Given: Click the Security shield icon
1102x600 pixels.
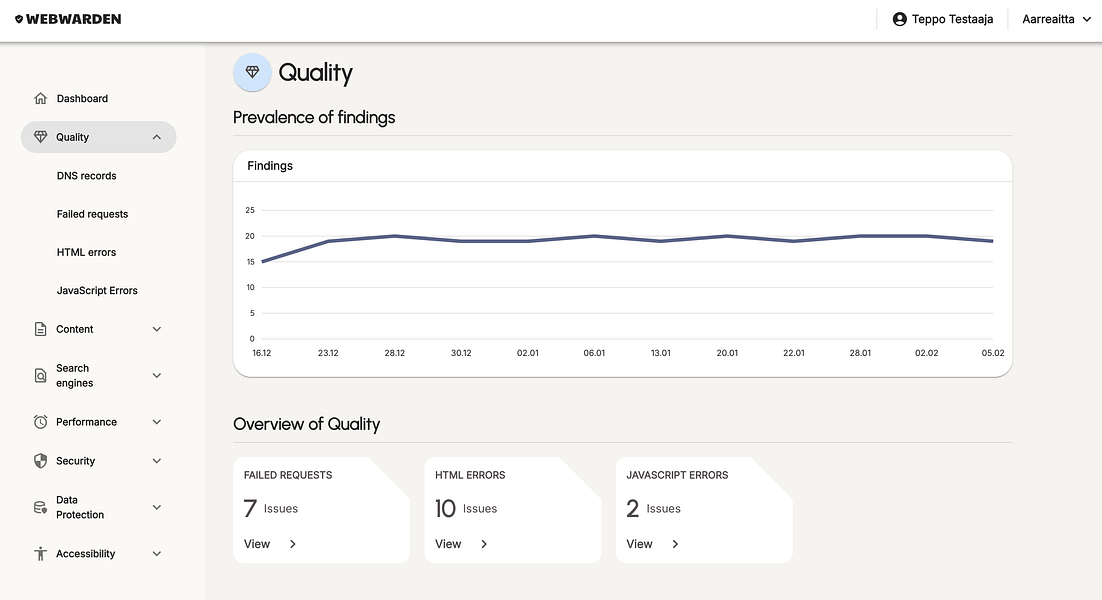Looking at the screenshot, I should [x=41, y=461].
